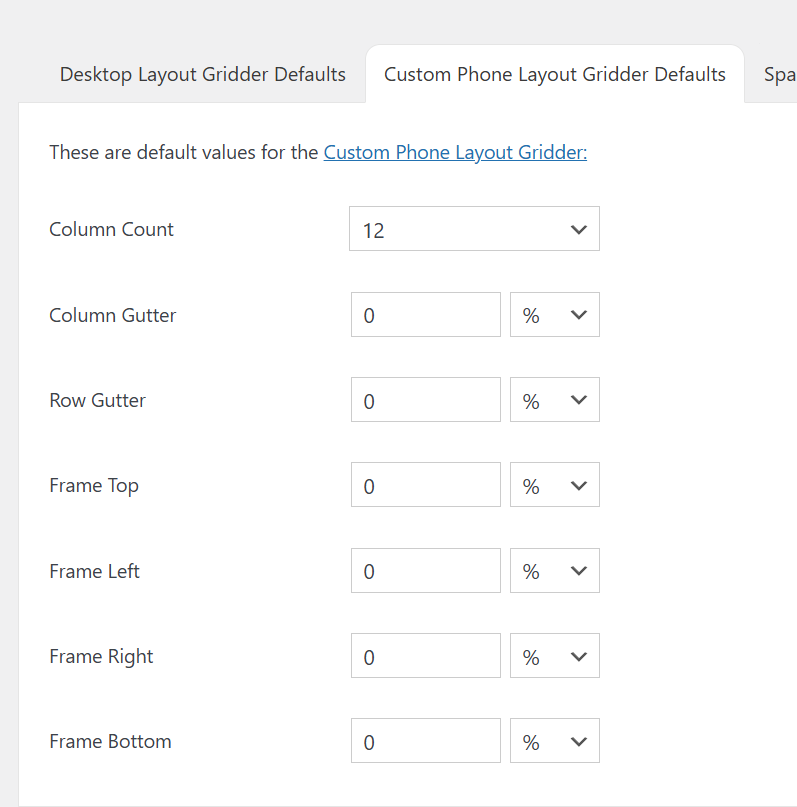The width and height of the screenshot is (797, 807).
Task: Focus the Frame Top input field
Action: click(x=426, y=485)
